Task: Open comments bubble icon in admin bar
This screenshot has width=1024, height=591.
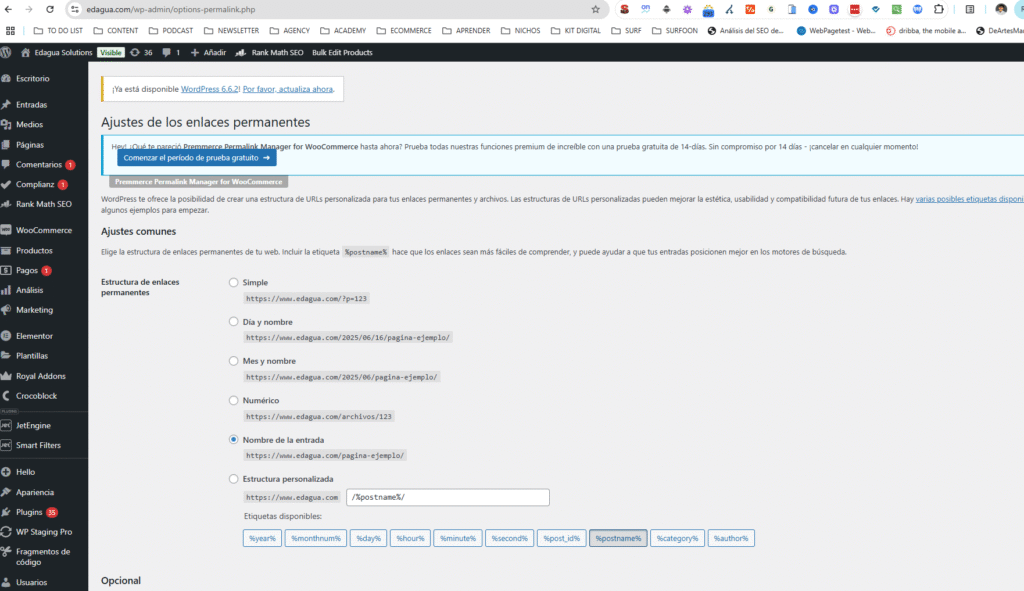Action: 166,52
